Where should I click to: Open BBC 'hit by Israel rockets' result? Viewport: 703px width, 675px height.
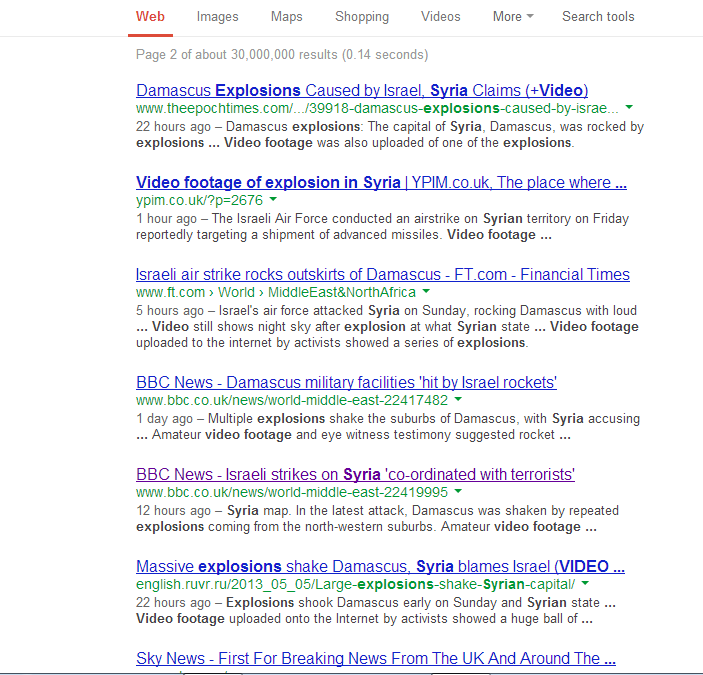[x=347, y=382]
